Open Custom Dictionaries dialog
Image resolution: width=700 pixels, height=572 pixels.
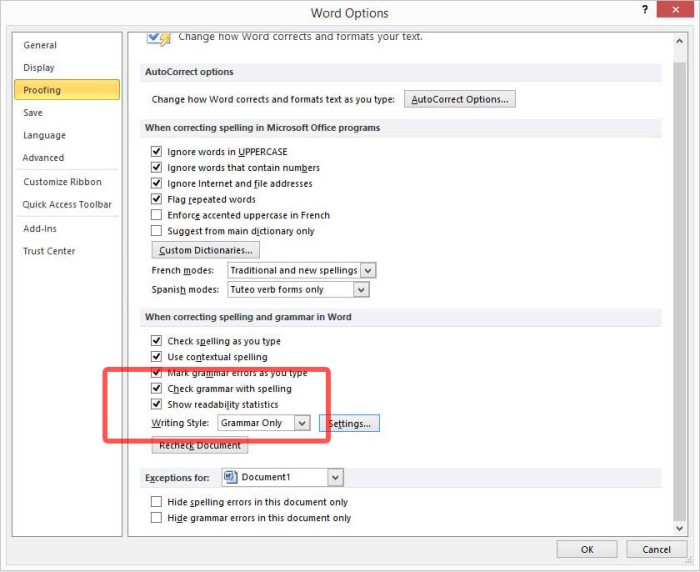(x=206, y=250)
